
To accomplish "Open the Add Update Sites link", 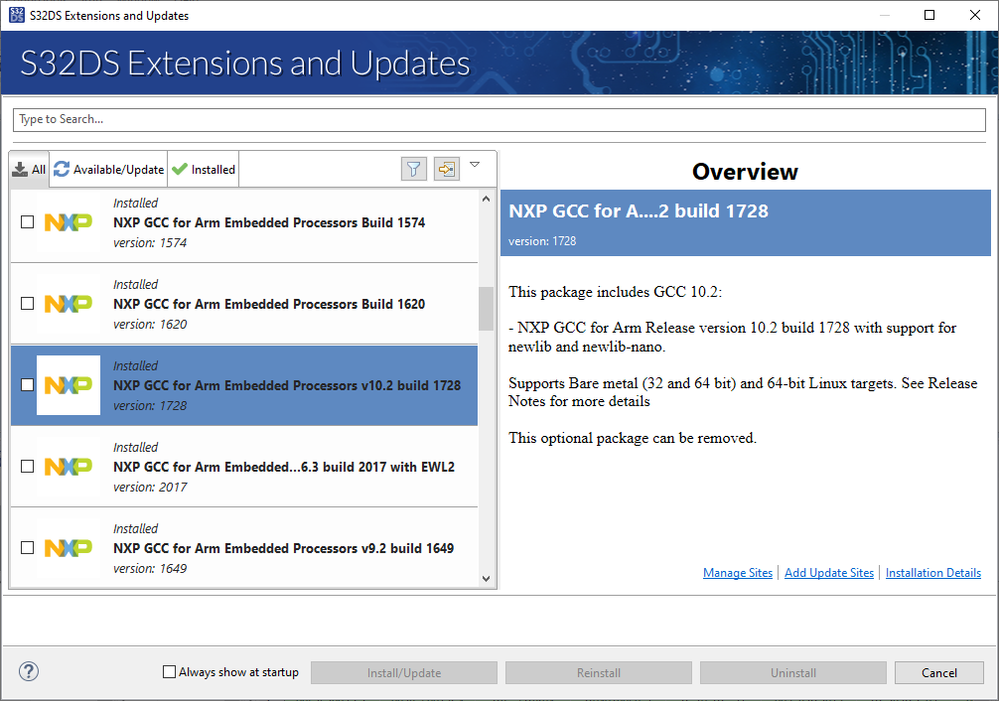I will 829,573.
